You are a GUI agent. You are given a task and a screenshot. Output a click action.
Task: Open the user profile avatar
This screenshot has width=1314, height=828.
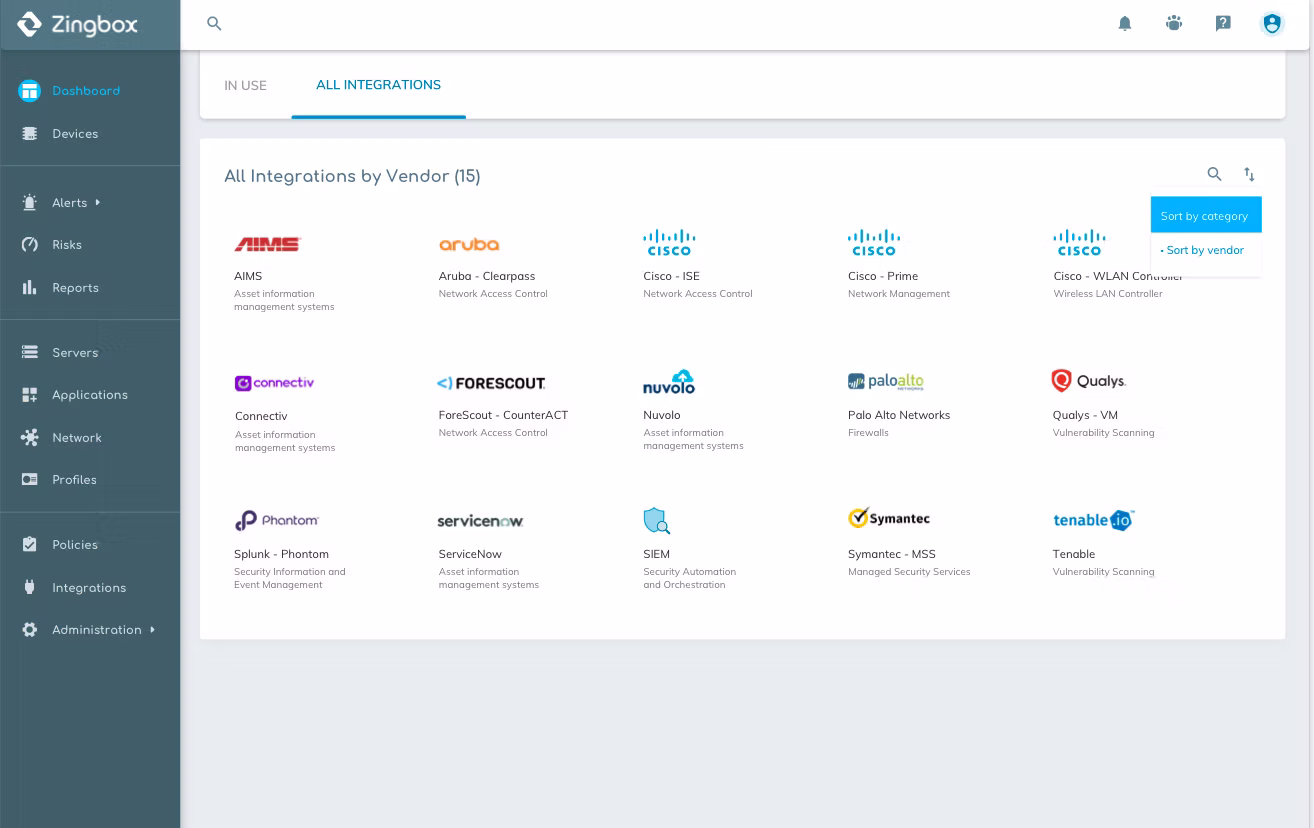point(1271,23)
